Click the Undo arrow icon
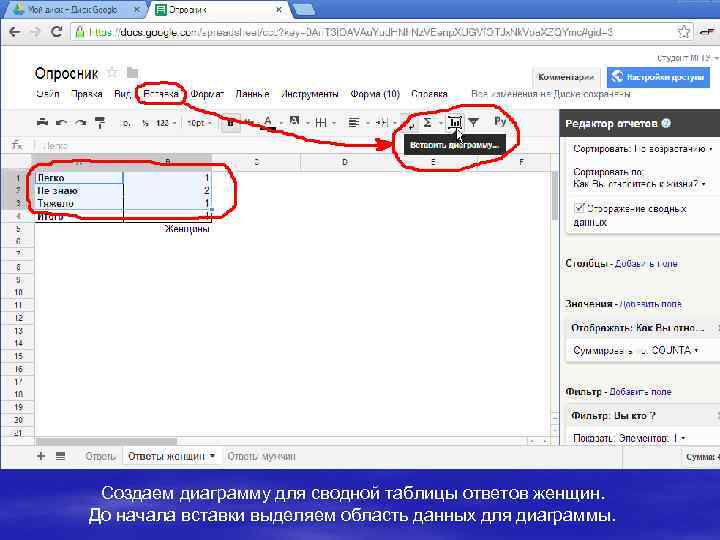This screenshot has height=540, width=720. (61, 123)
